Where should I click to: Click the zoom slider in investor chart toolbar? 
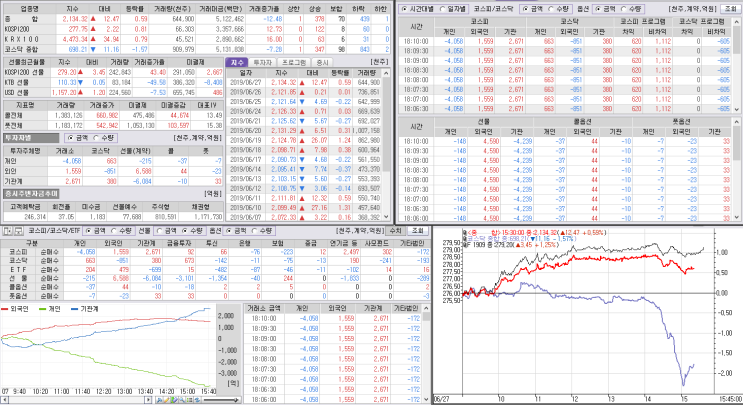pos(221,400)
